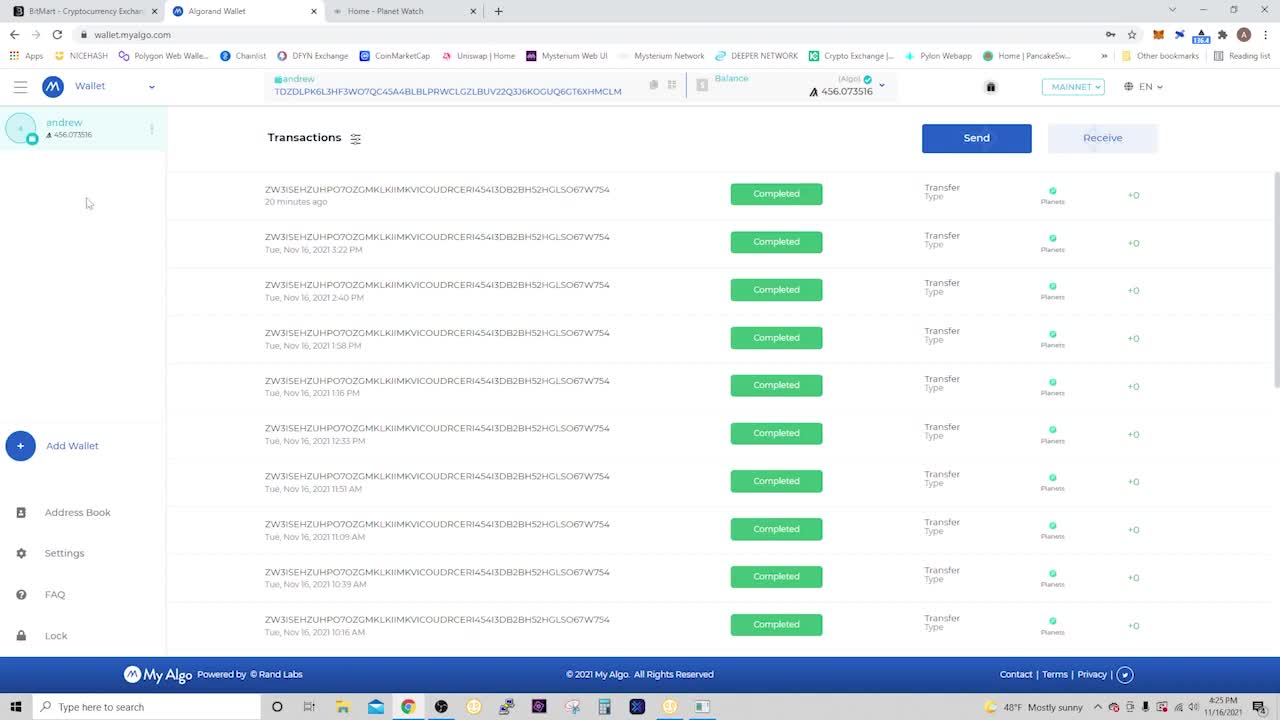Open the Twitter link icon in footer
Image resolution: width=1280 pixels, height=720 pixels.
(1125, 675)
